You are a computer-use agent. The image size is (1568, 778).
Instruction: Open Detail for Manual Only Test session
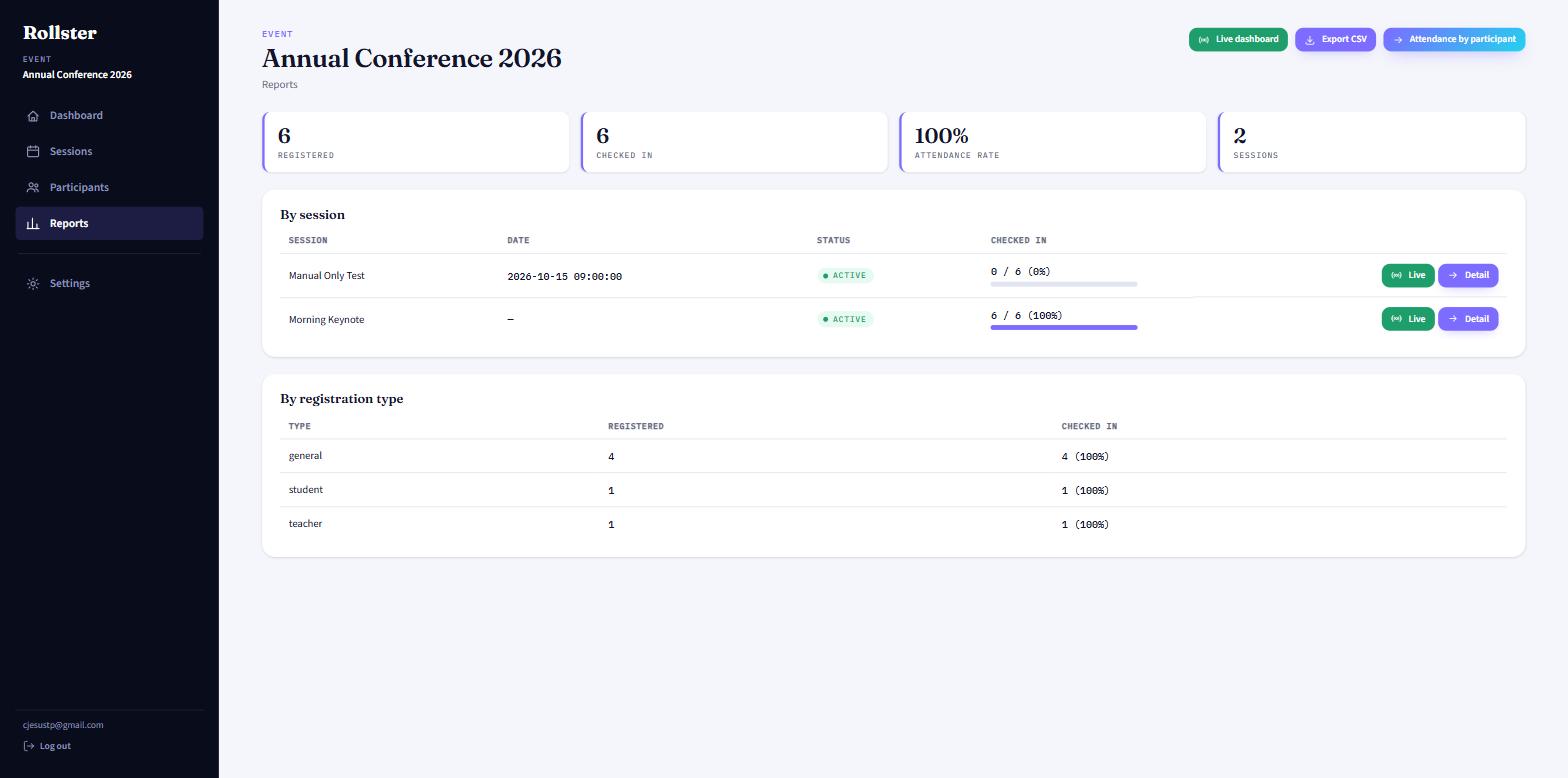[x=1468, y=275]
